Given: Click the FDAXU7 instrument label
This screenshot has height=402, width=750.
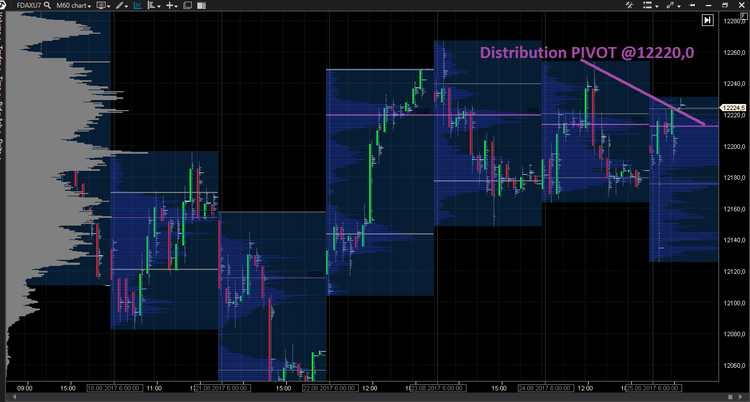Looking at the screenshot, I should [29, 5].
